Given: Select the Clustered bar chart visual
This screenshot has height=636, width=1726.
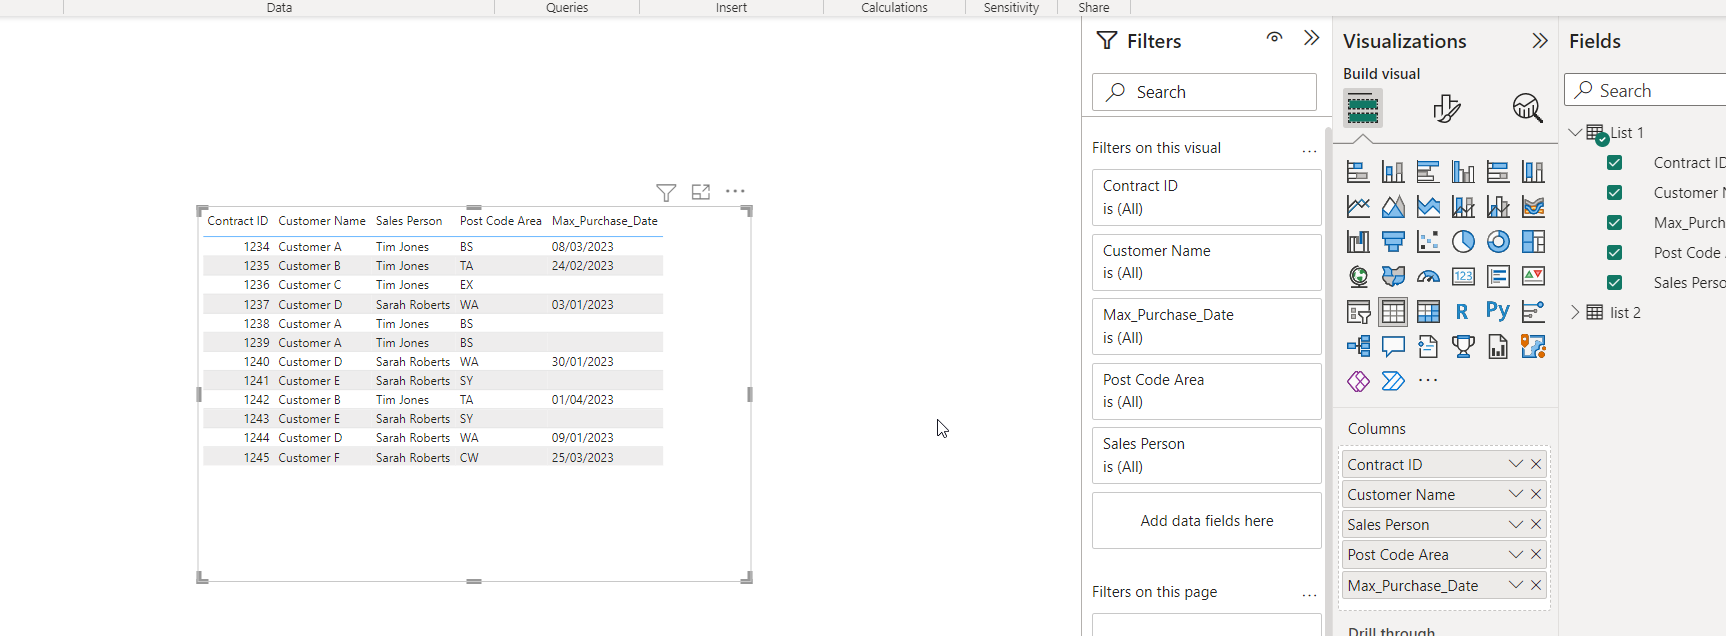Looking at the screenshot, I should [1428, 172].
